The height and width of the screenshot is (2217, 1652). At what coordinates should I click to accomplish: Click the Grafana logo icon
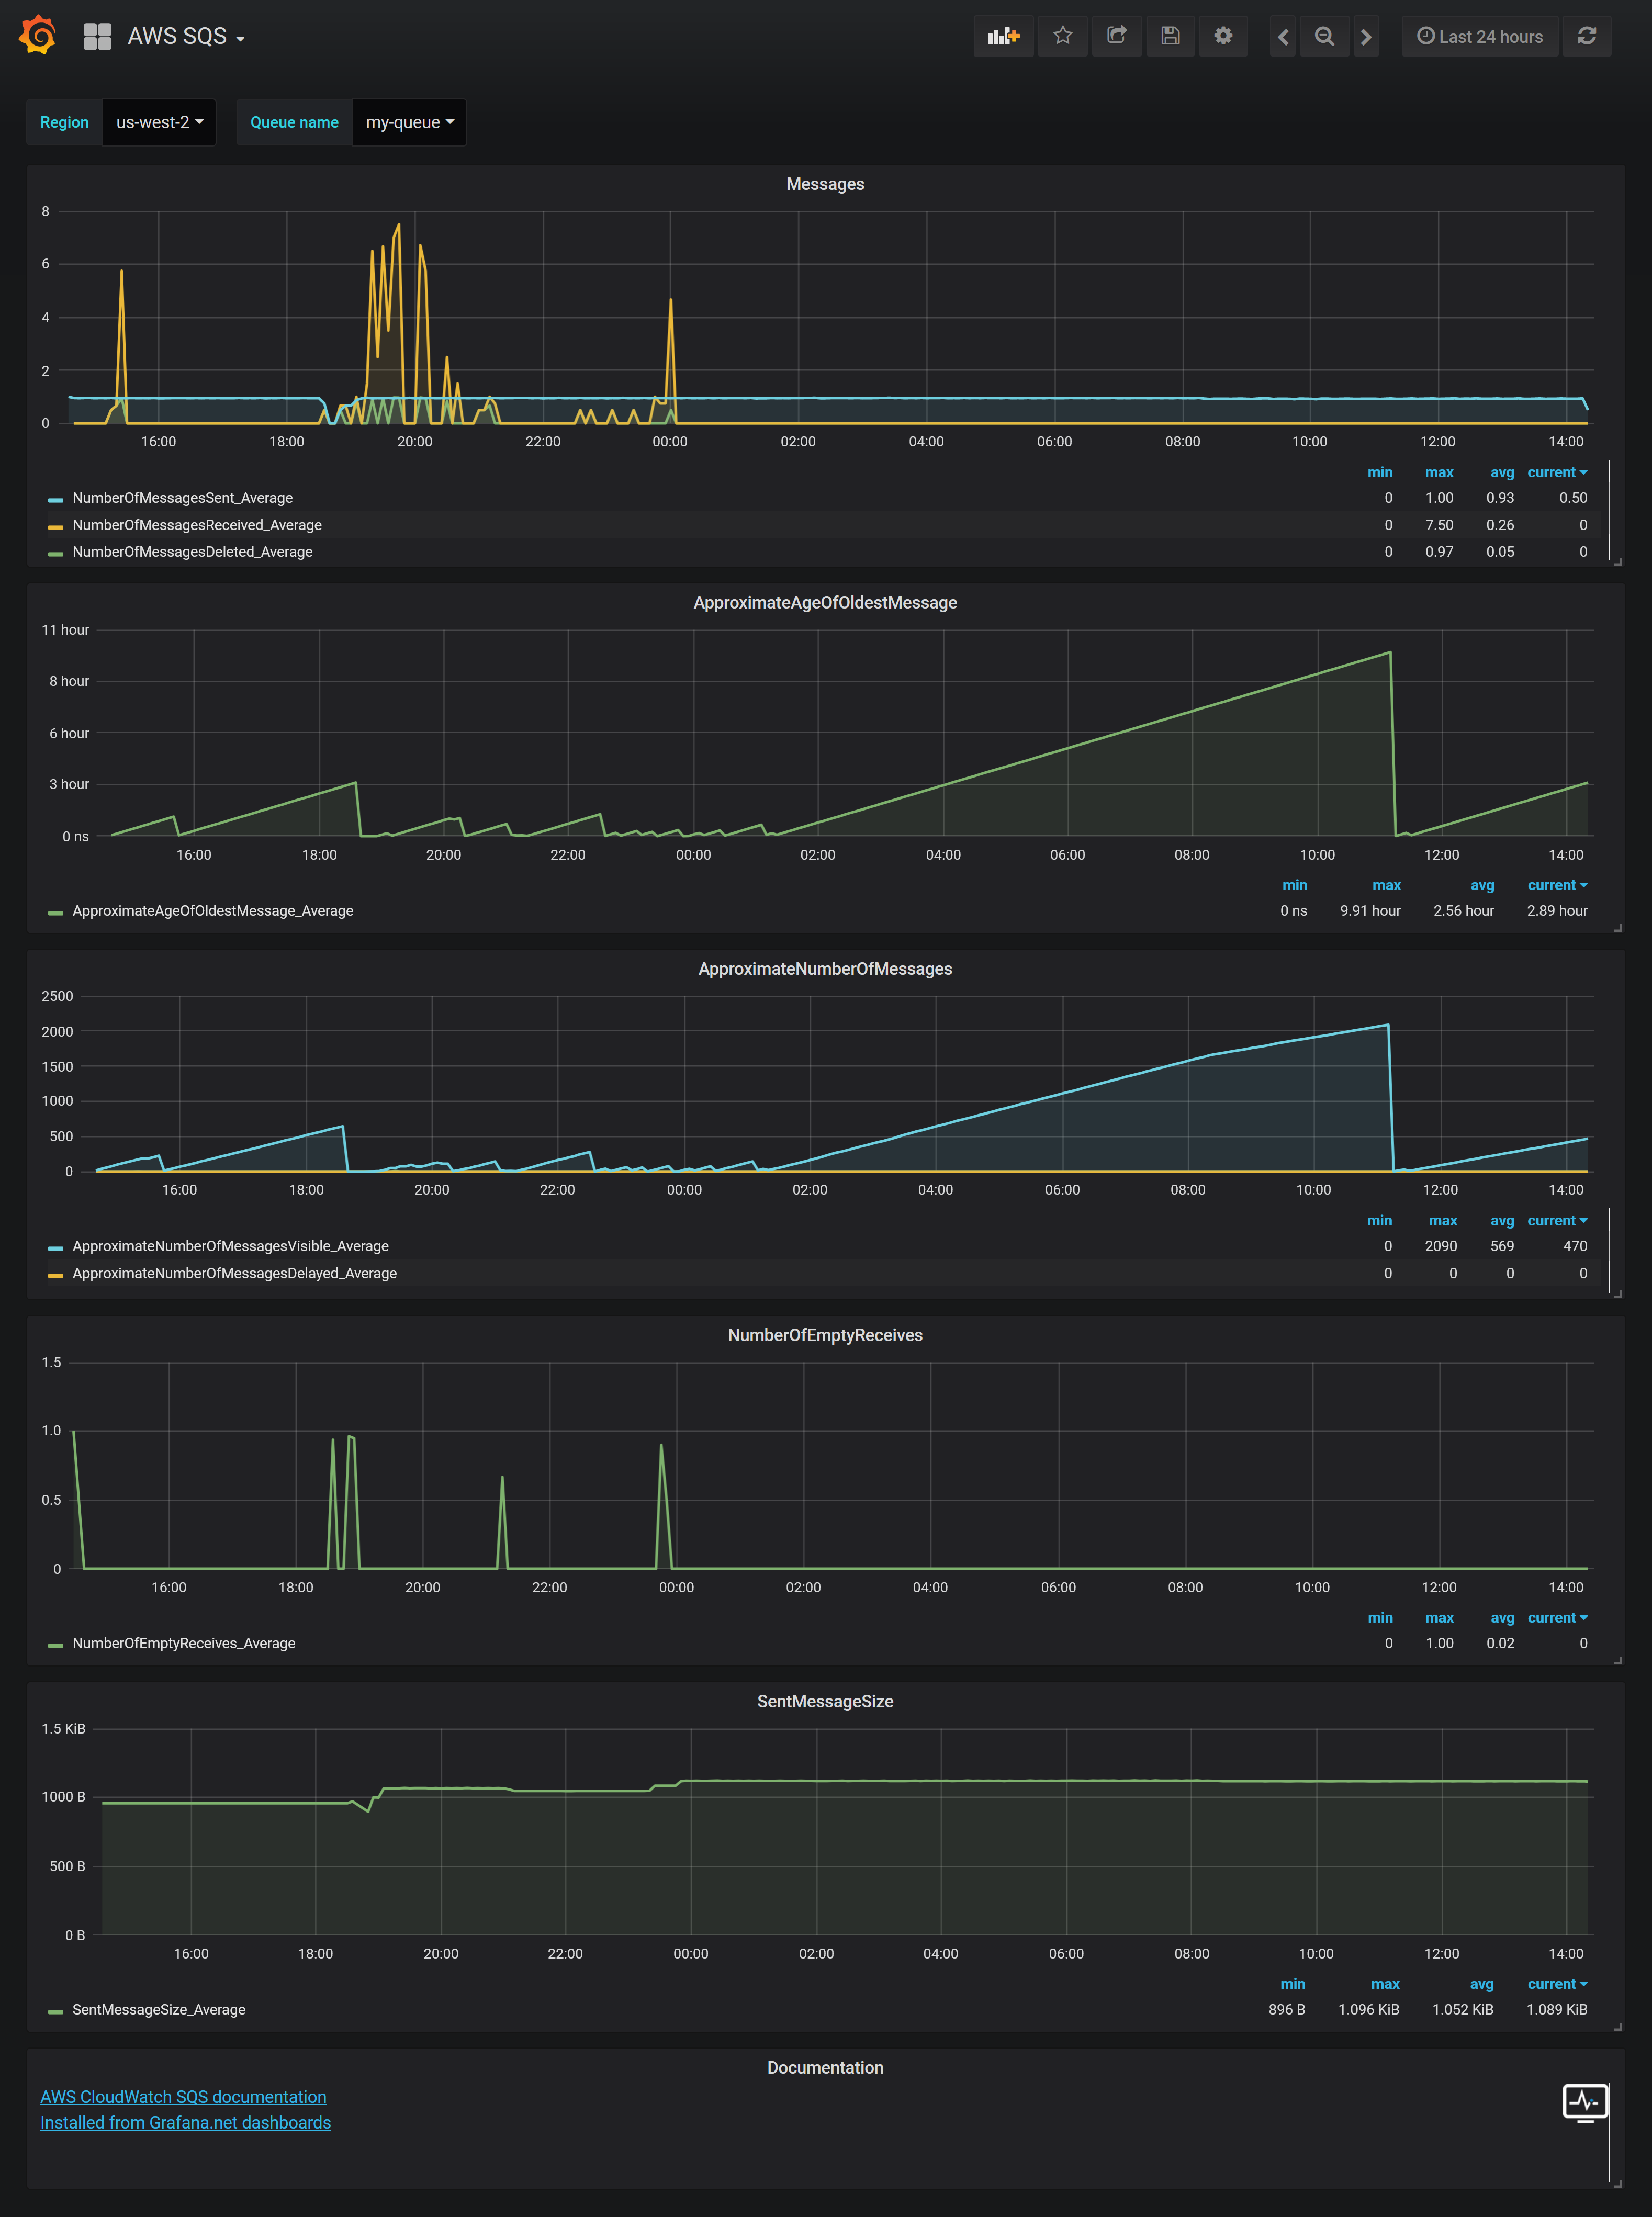(37, 36)
